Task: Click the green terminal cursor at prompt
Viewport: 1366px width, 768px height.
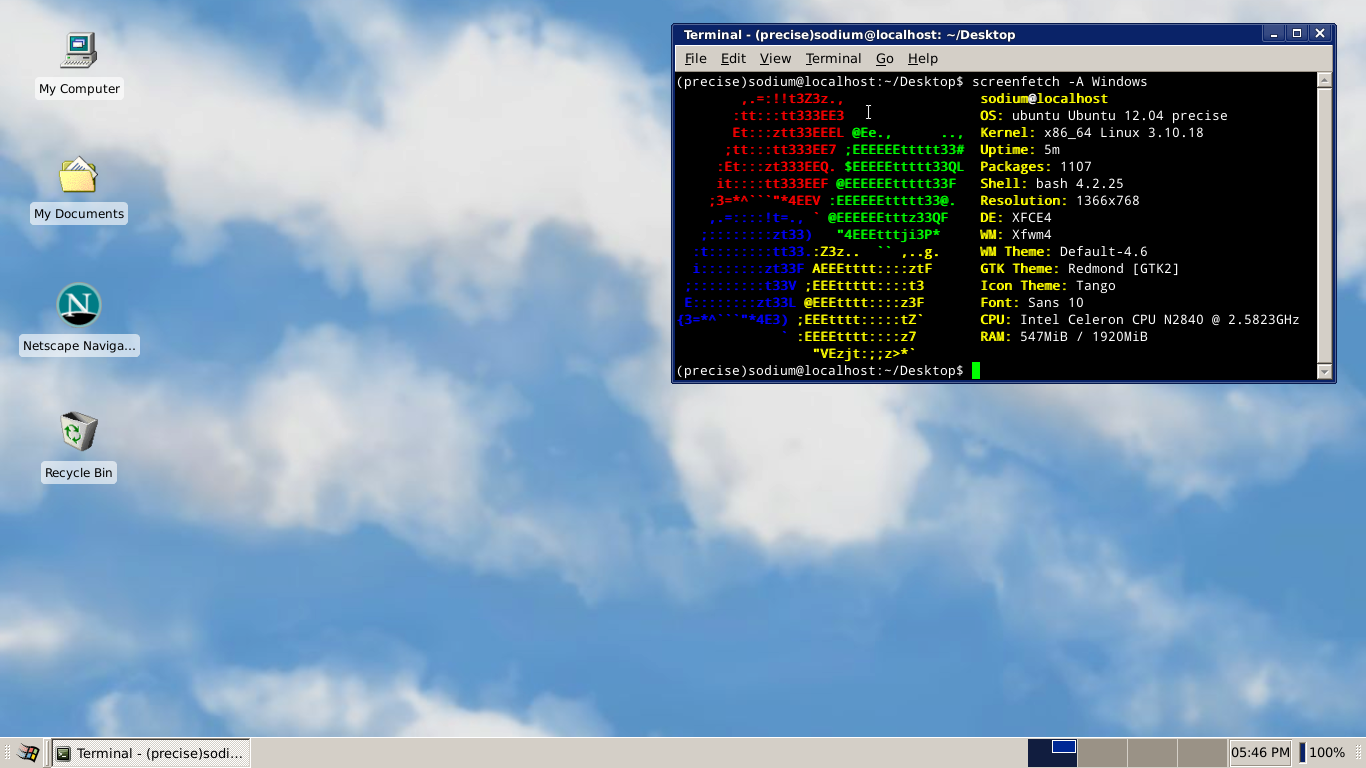Action: tap(976, 371)
